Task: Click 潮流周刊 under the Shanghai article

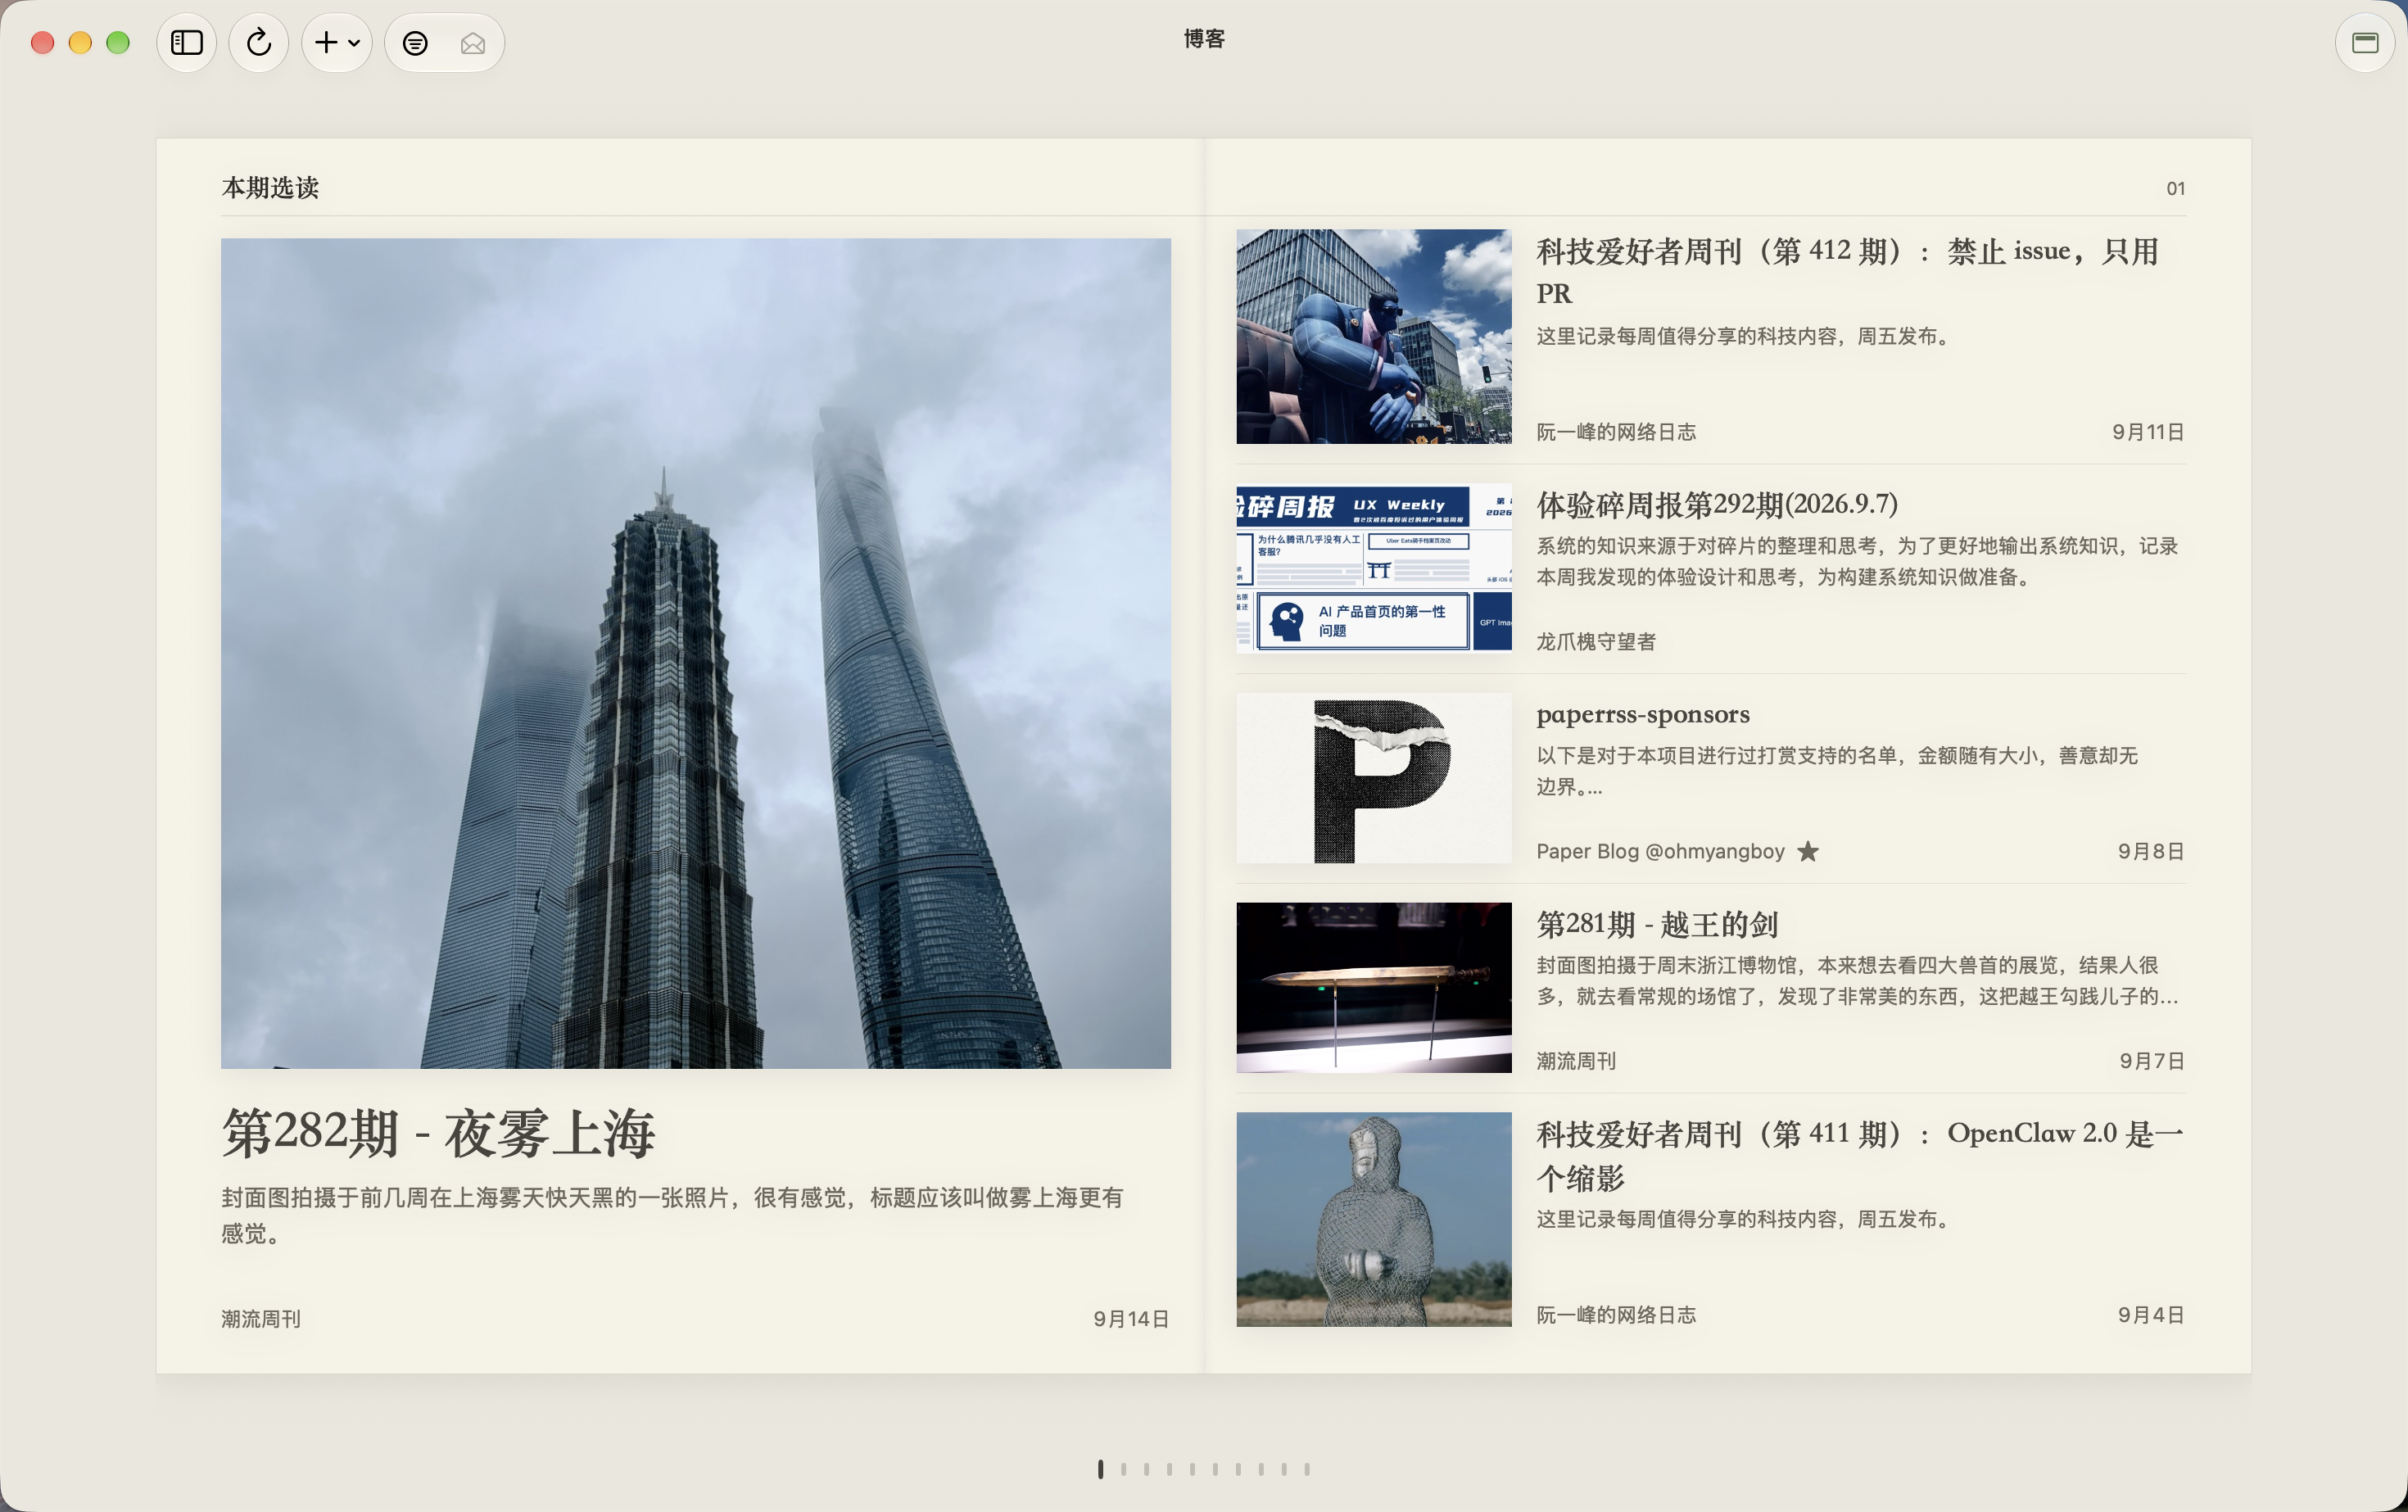Action: pos(261,1319)
